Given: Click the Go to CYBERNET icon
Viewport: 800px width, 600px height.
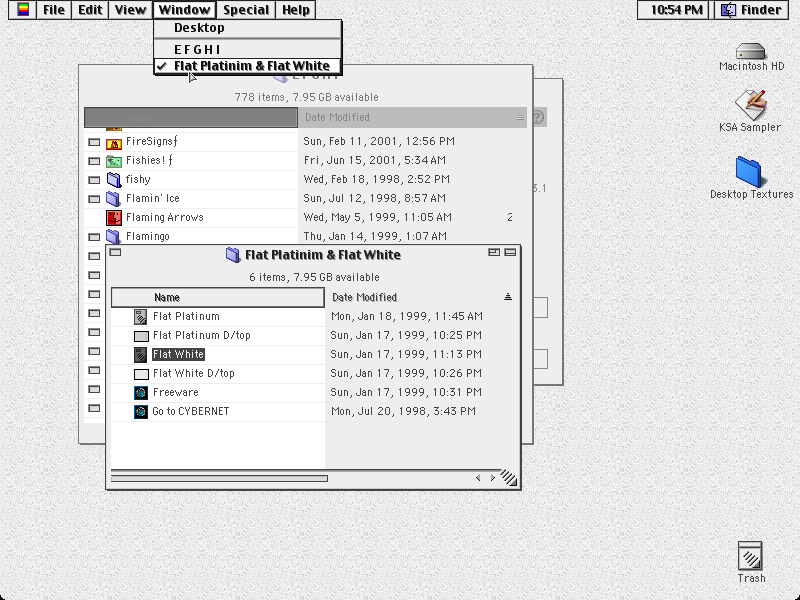Looking at the screenshot, I should point(141,411).
